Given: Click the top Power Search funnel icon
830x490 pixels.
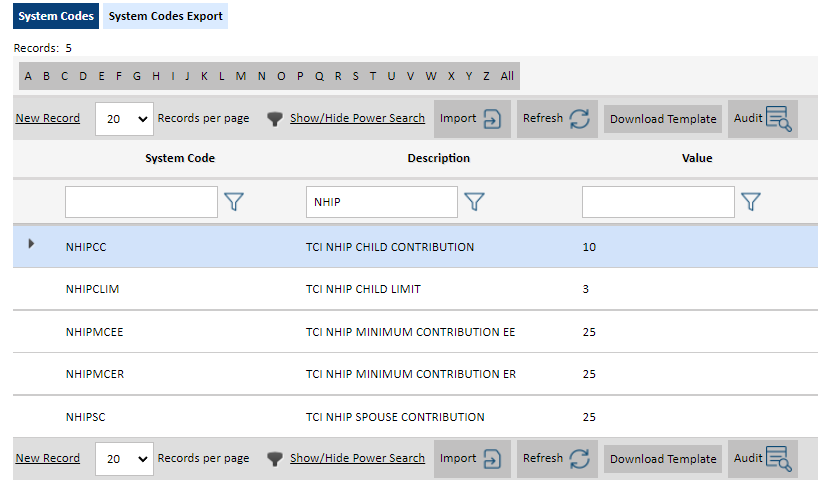Looking at the screenshot, I should (275, 119).
